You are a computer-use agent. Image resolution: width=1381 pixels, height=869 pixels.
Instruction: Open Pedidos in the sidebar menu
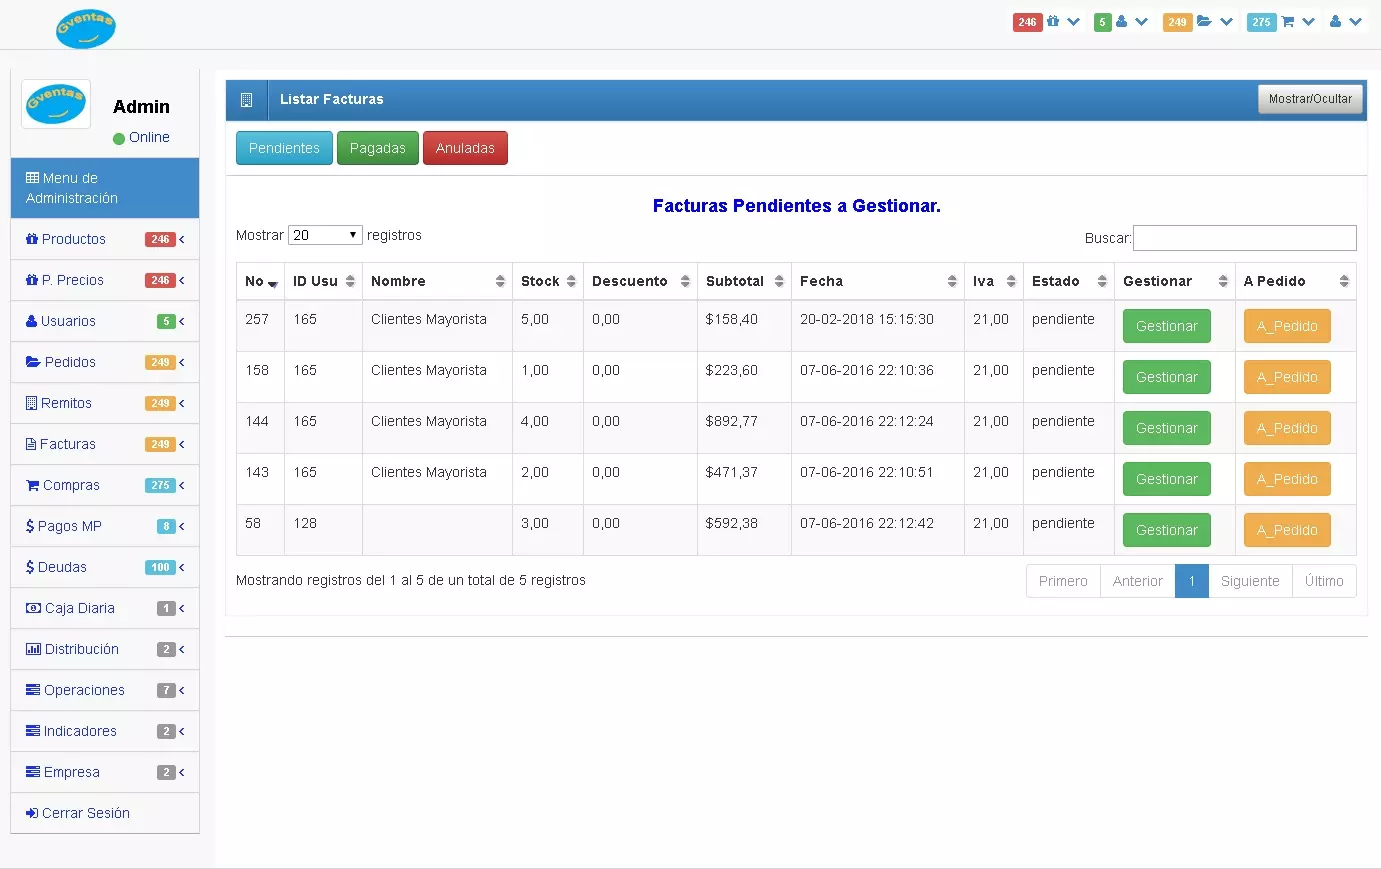point(105,362)
